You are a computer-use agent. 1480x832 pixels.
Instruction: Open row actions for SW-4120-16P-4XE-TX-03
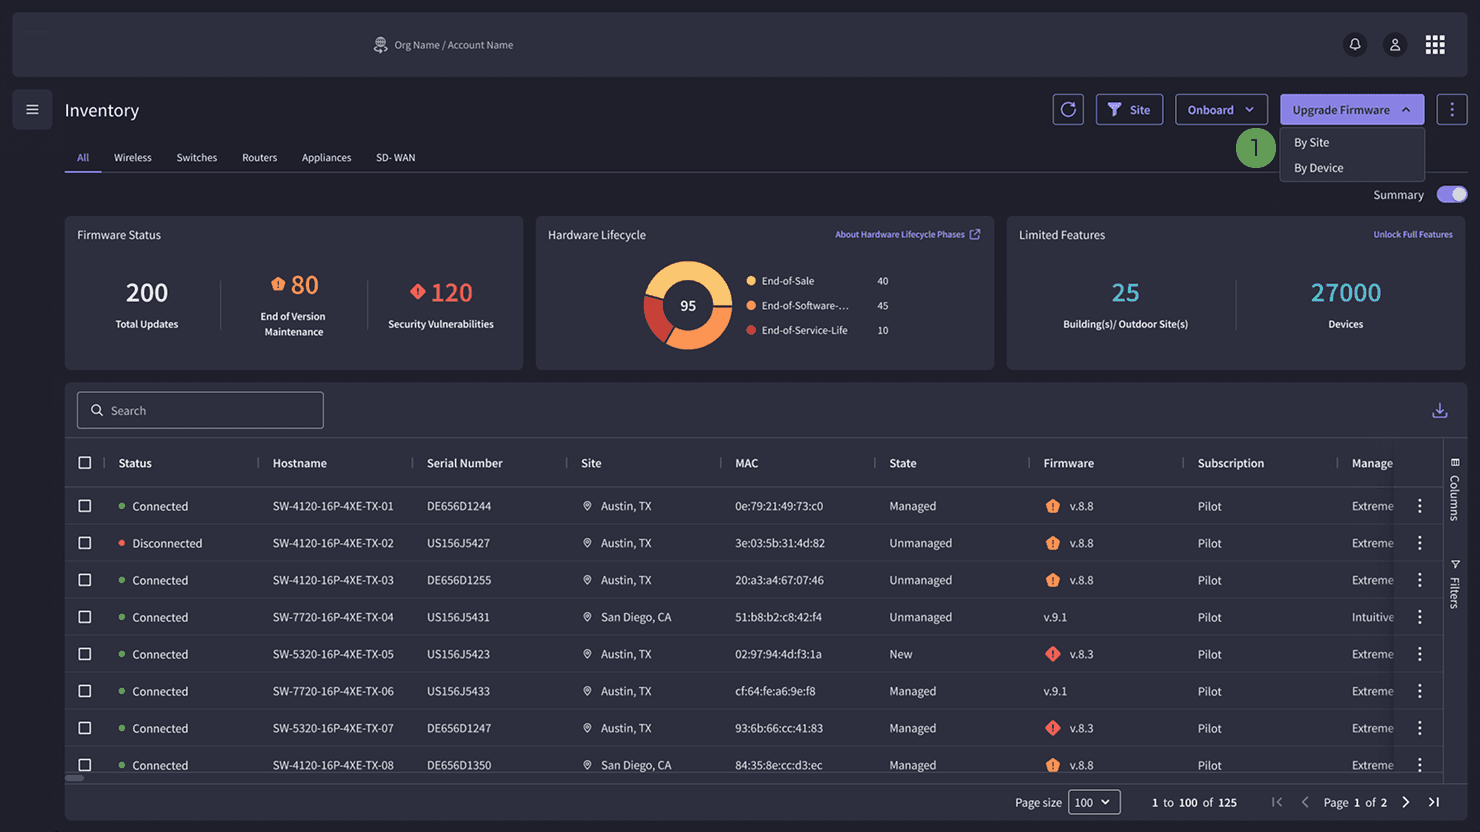point(1419,580)
